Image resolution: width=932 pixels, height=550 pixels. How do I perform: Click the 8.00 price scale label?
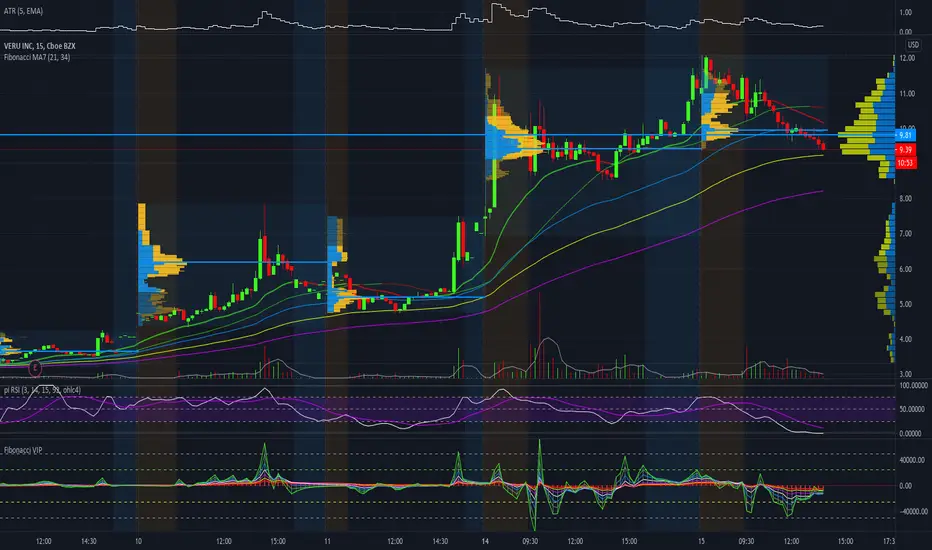coord(905,199)
